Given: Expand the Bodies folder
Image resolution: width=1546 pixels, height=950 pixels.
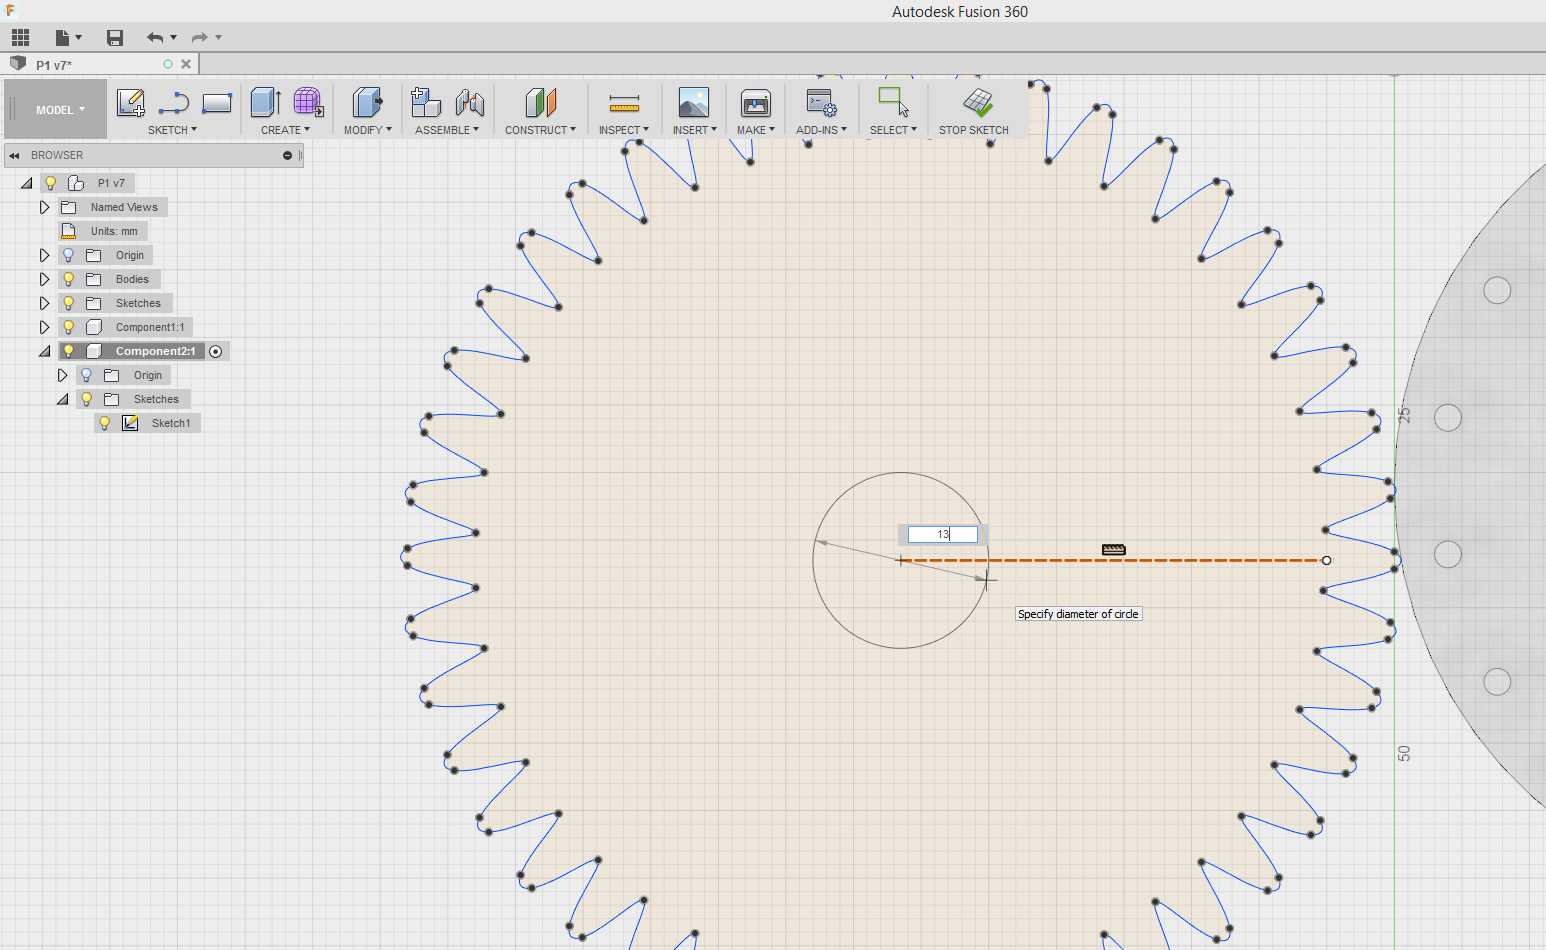Looking at the screenshot, I should pyautogui.click(x=44, y=279).
